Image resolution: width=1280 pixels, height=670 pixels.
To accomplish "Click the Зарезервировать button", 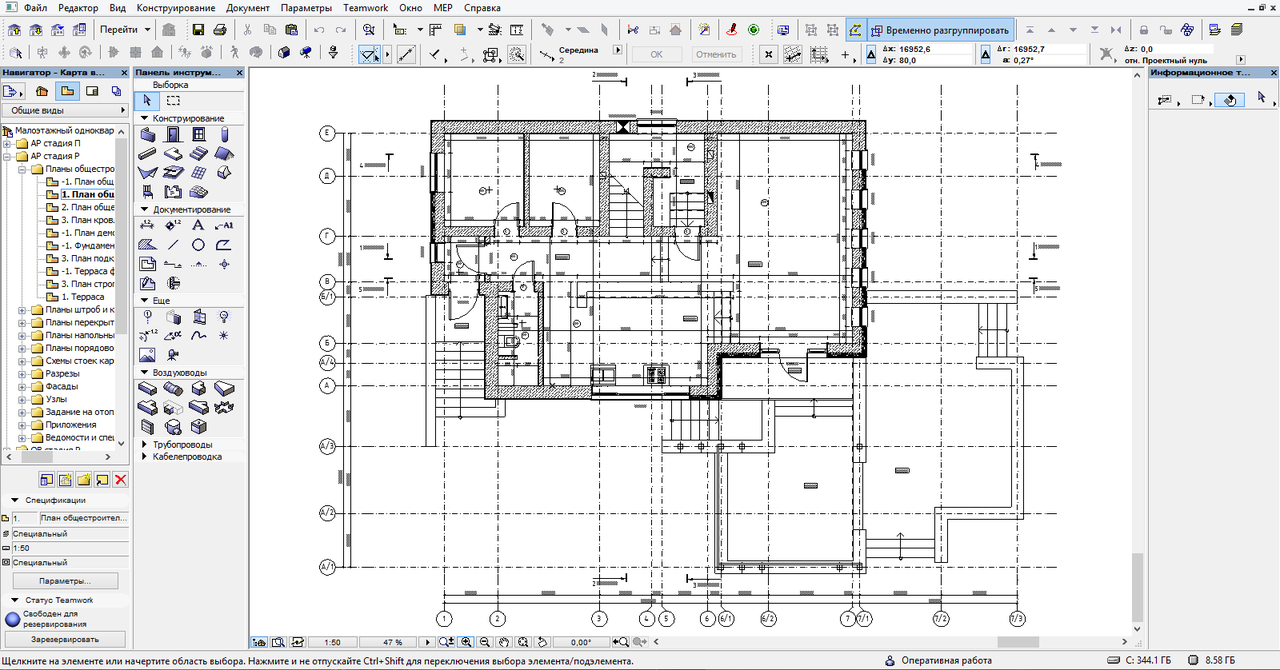I will tap(65, 638).
